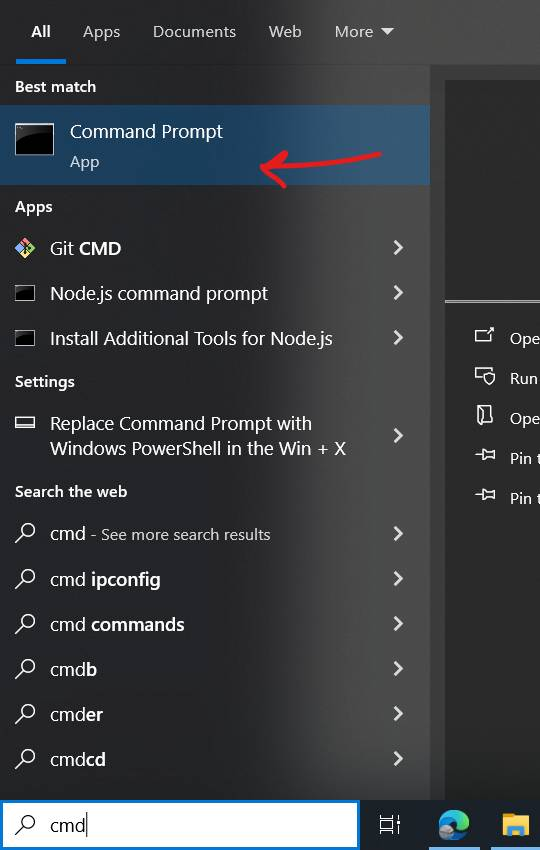Select the cmder web search suggestion
This screenshot has width=540, height=850.
click(209, 714)
